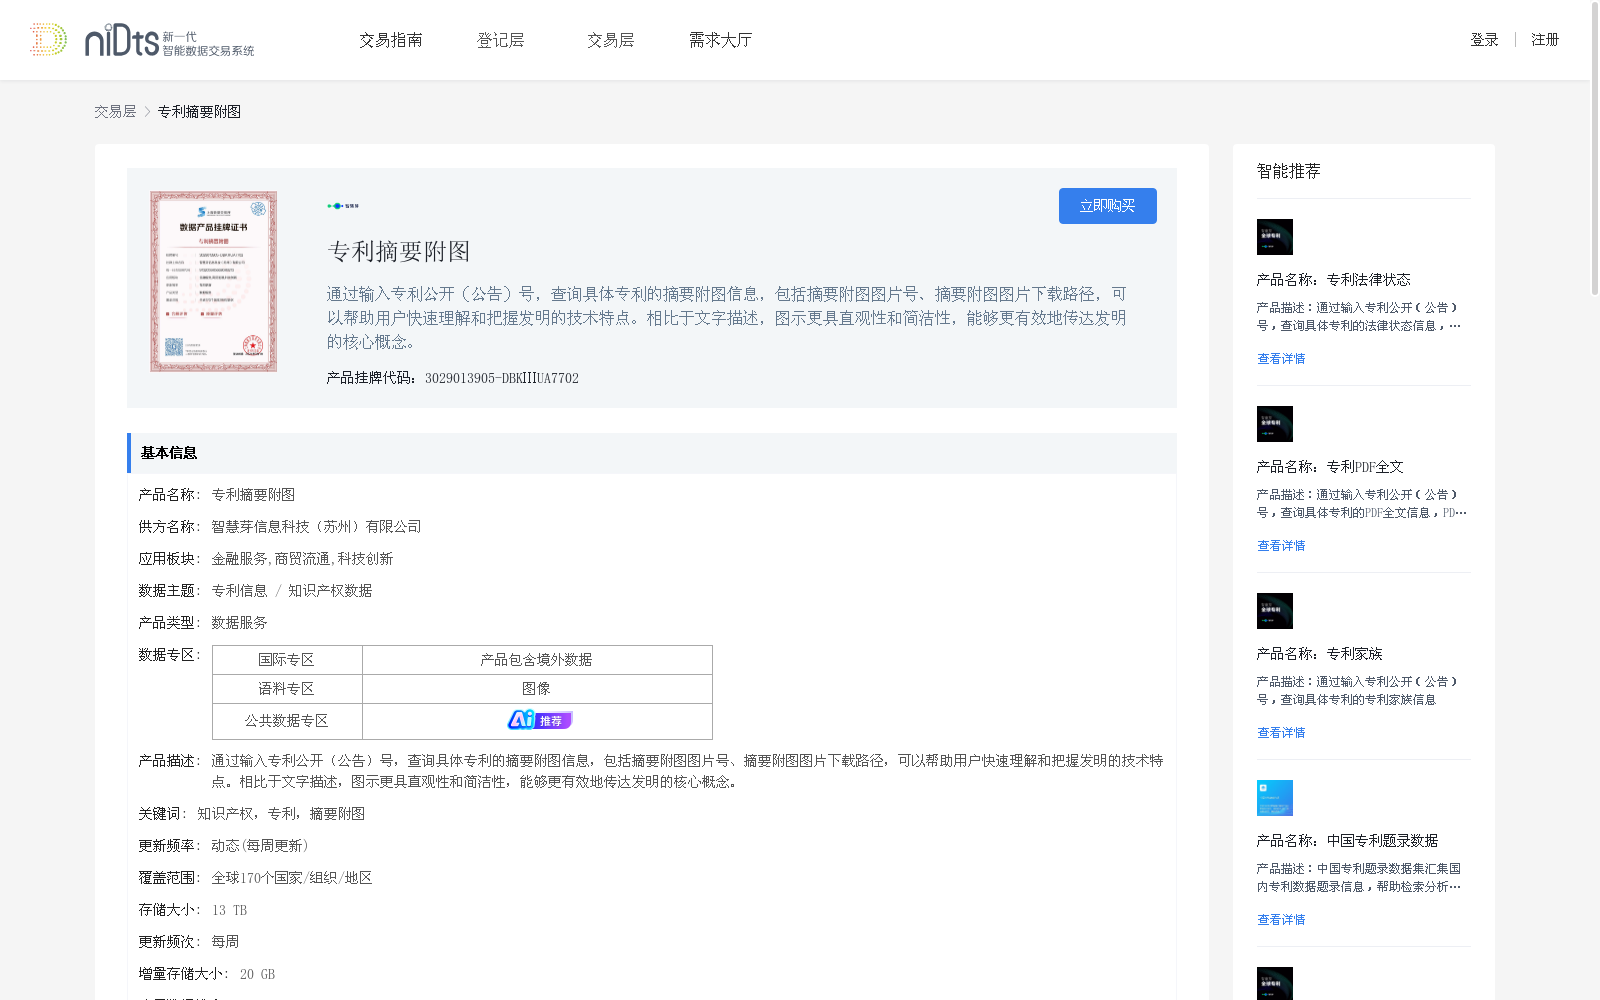The height and width of the screenshot is (1000, 1600).
Task: Click supplier name 智慧芽信息科技（苏州）有限公司
Action: pos(316,527)
